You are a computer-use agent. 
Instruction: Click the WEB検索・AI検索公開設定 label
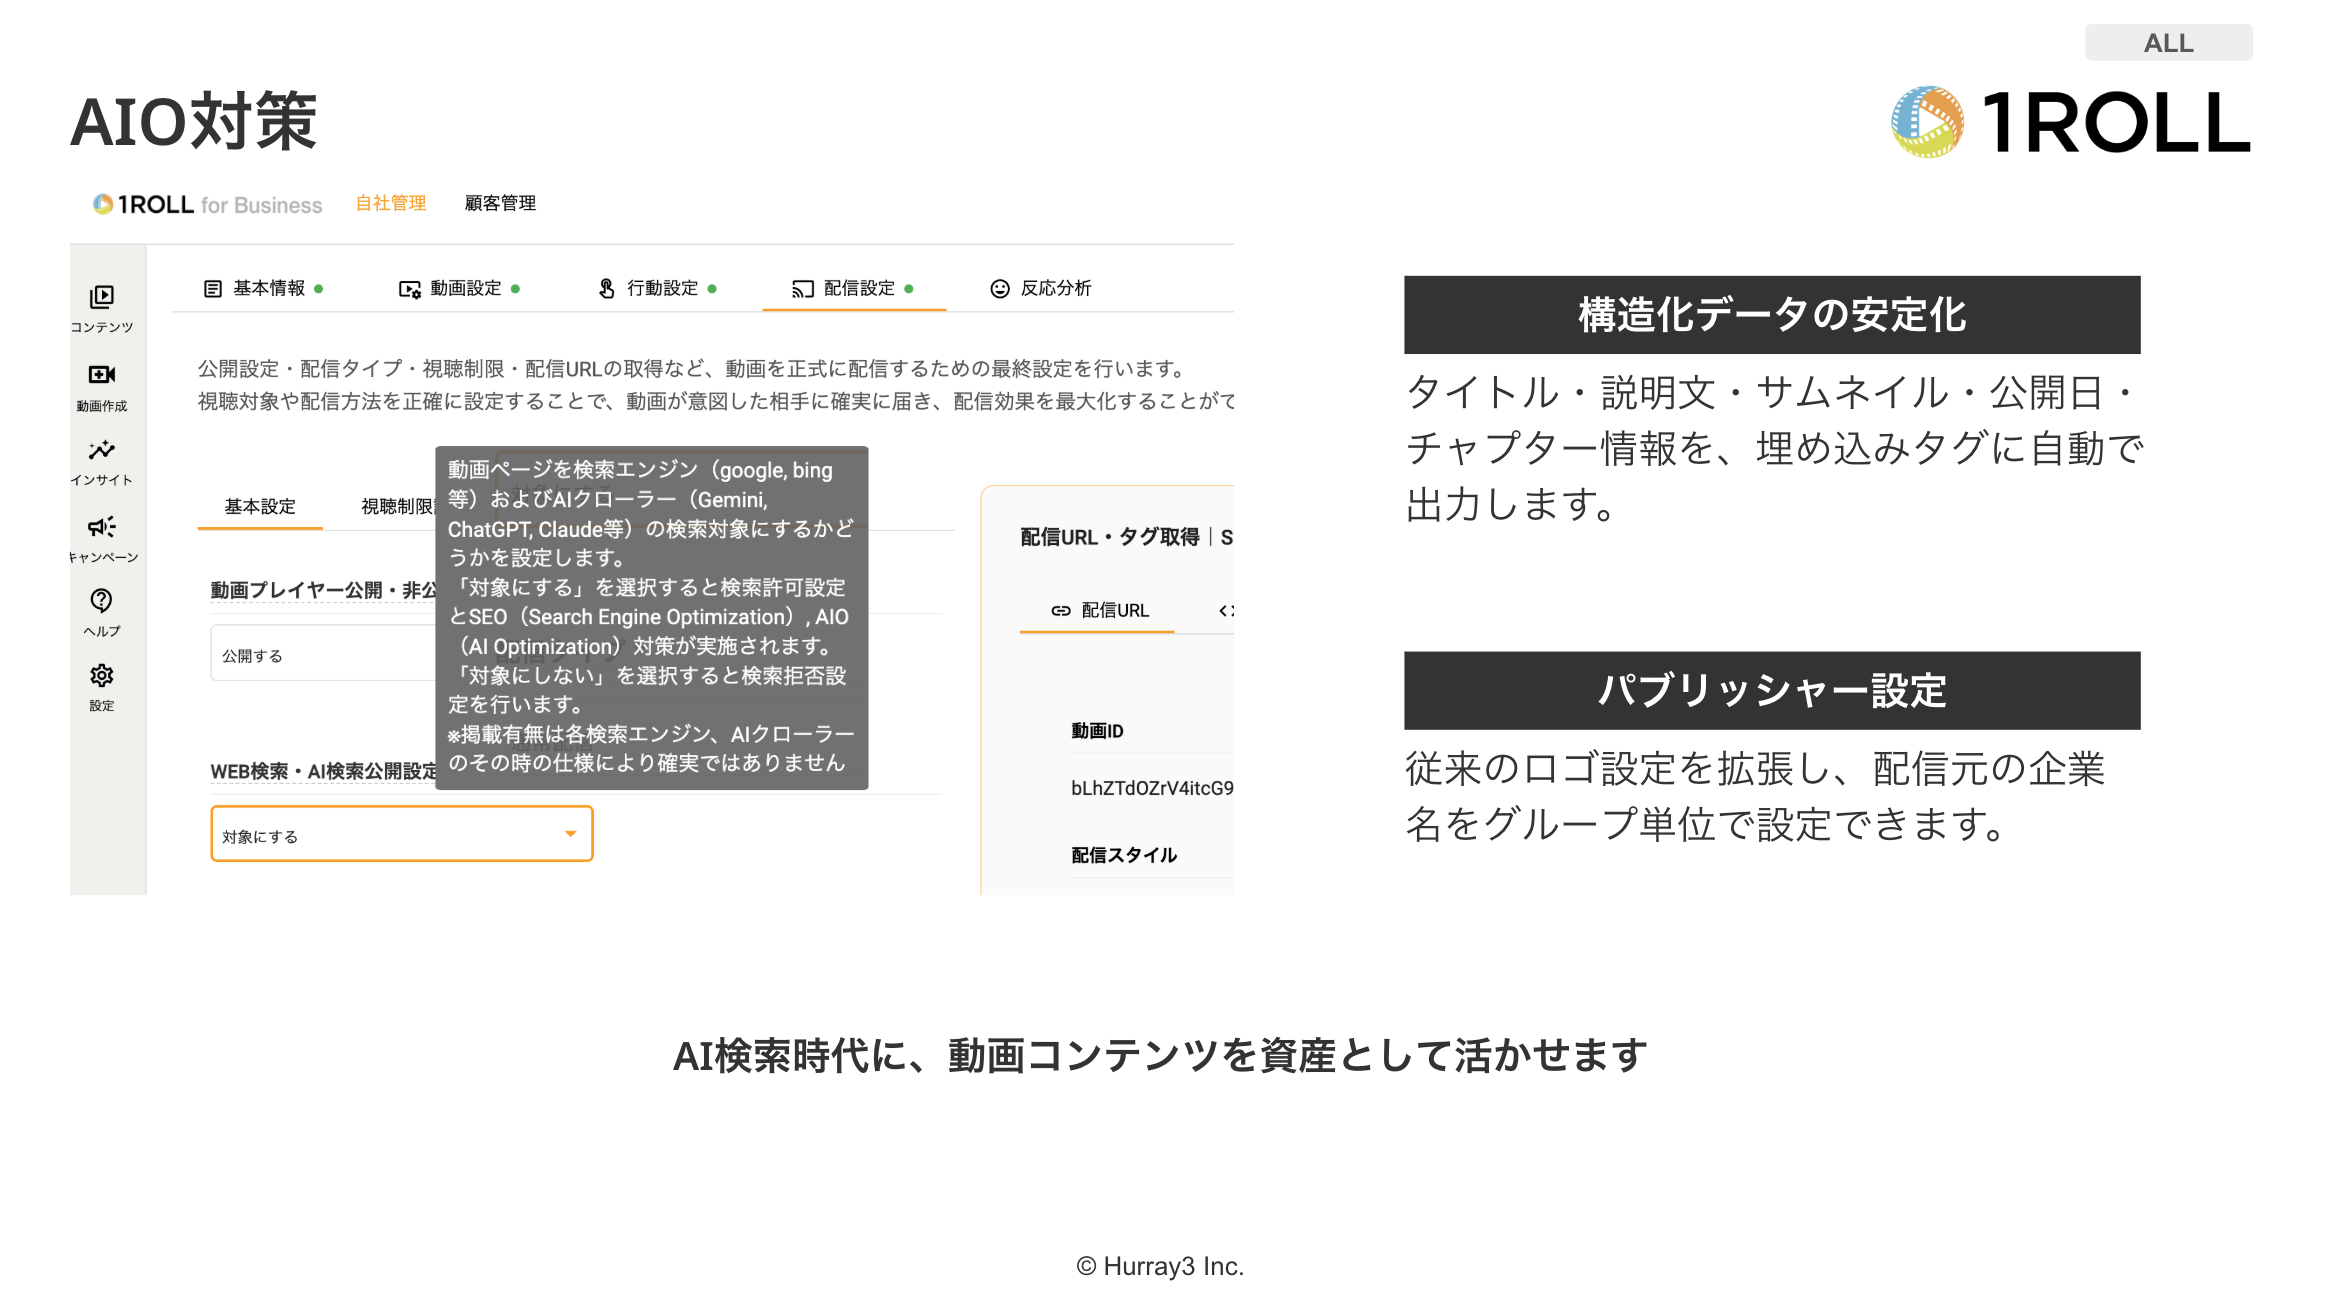pyautogui.click(x=324, y=771)
